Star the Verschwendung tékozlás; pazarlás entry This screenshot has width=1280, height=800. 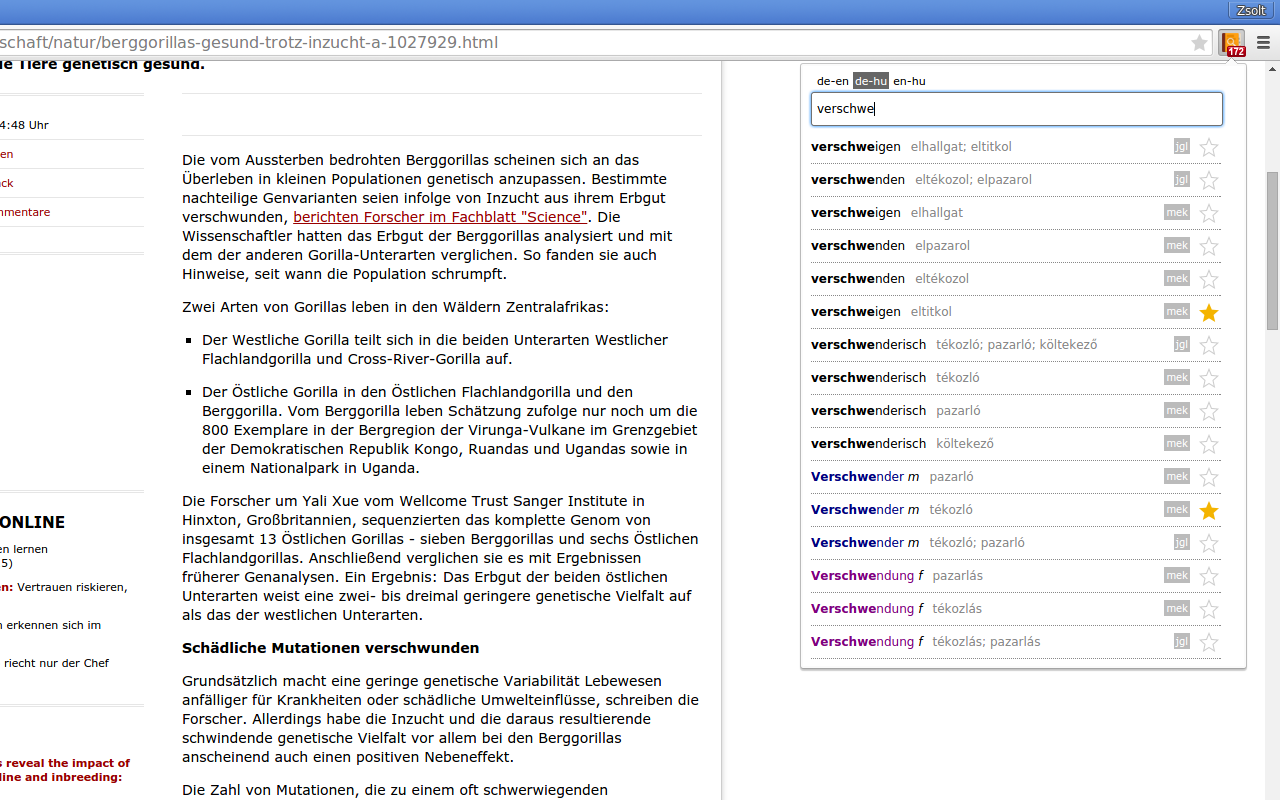pyautogui.click(x=1209, y=642)
